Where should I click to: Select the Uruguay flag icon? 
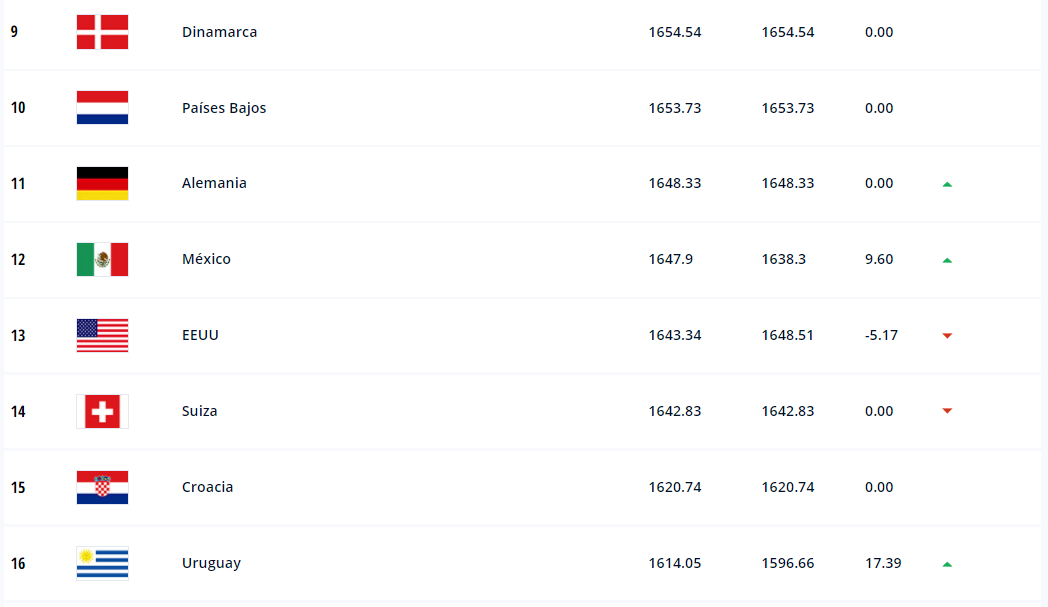coord(101,563)
